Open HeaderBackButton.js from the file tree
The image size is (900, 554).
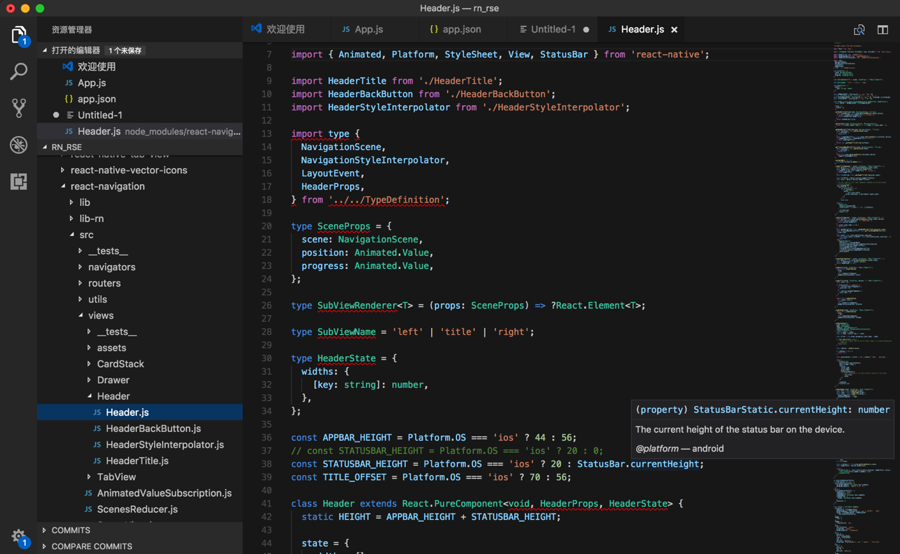(153, 428)
